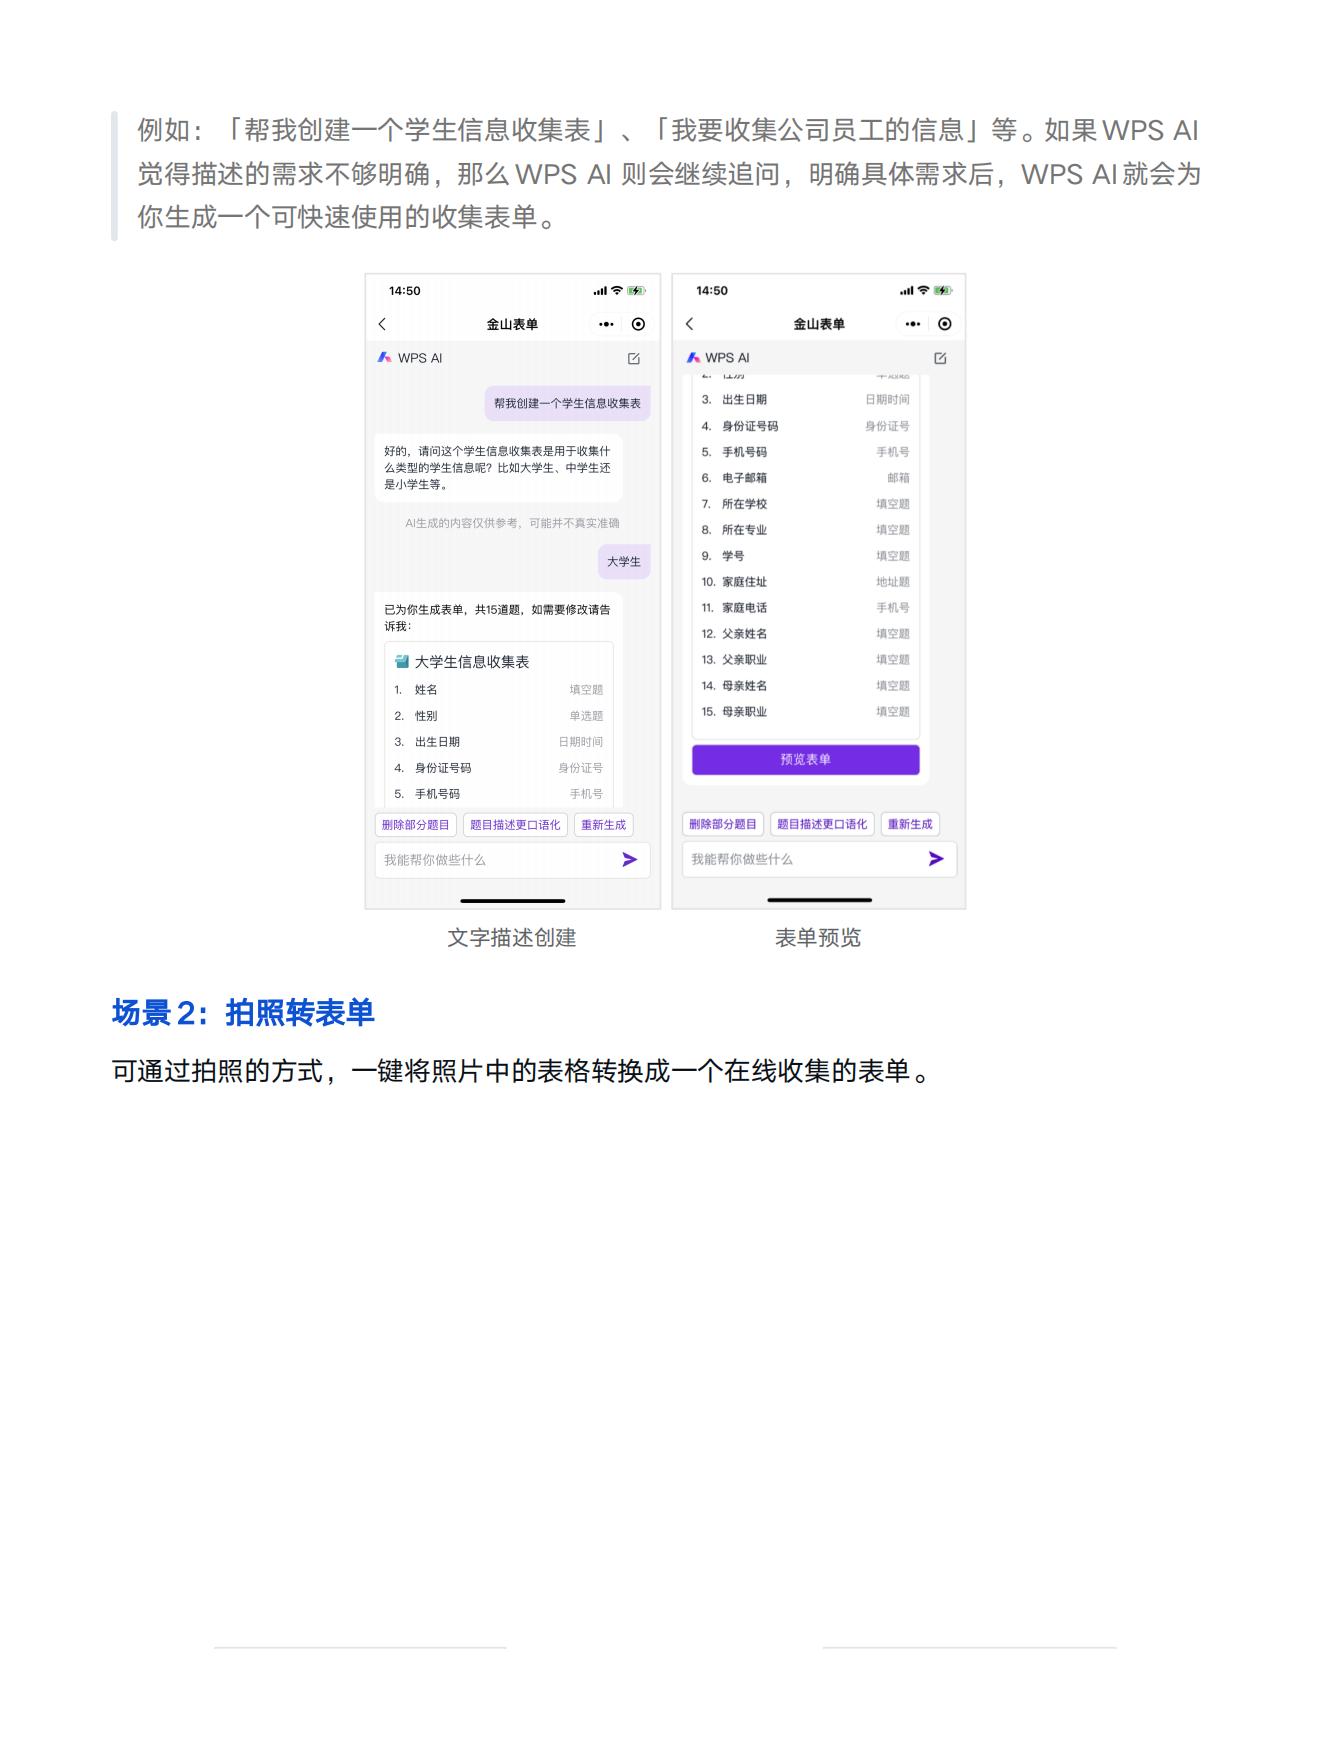Select row 9. 学号

point(806,556)
